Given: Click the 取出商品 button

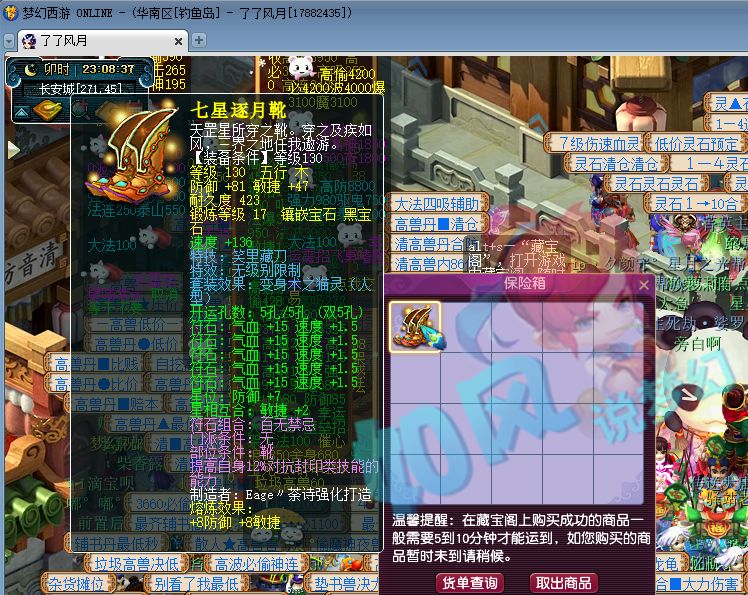Looking at the screenshot, I should [x=563, y=583].
